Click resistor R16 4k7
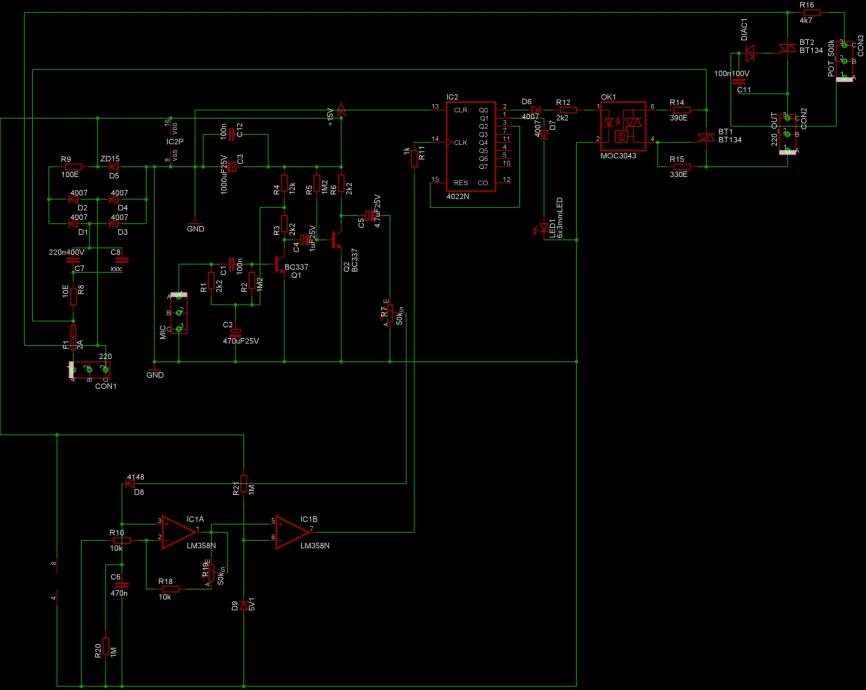 (x=812, y=12)
